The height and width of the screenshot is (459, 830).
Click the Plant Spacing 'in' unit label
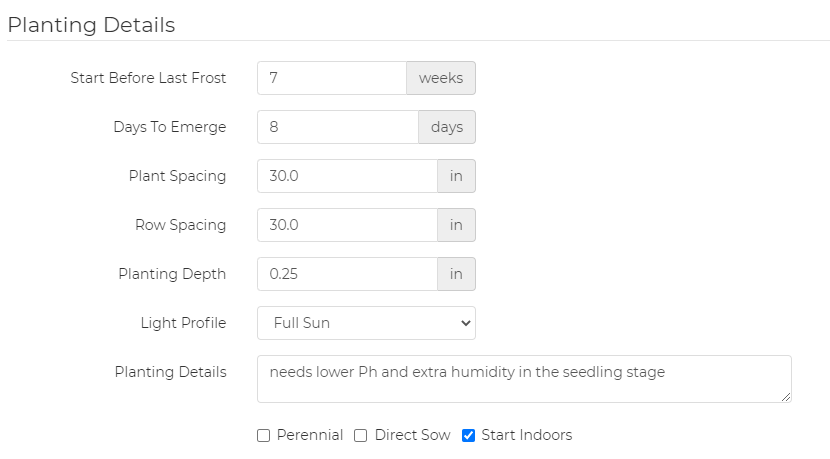[456, 176]
